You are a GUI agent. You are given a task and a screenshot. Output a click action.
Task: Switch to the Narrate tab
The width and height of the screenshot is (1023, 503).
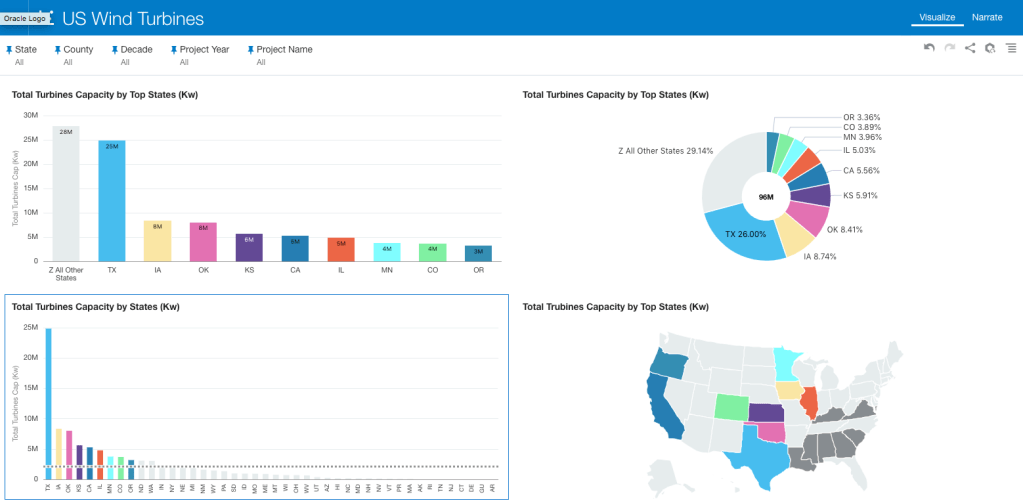tap(986, 17)
